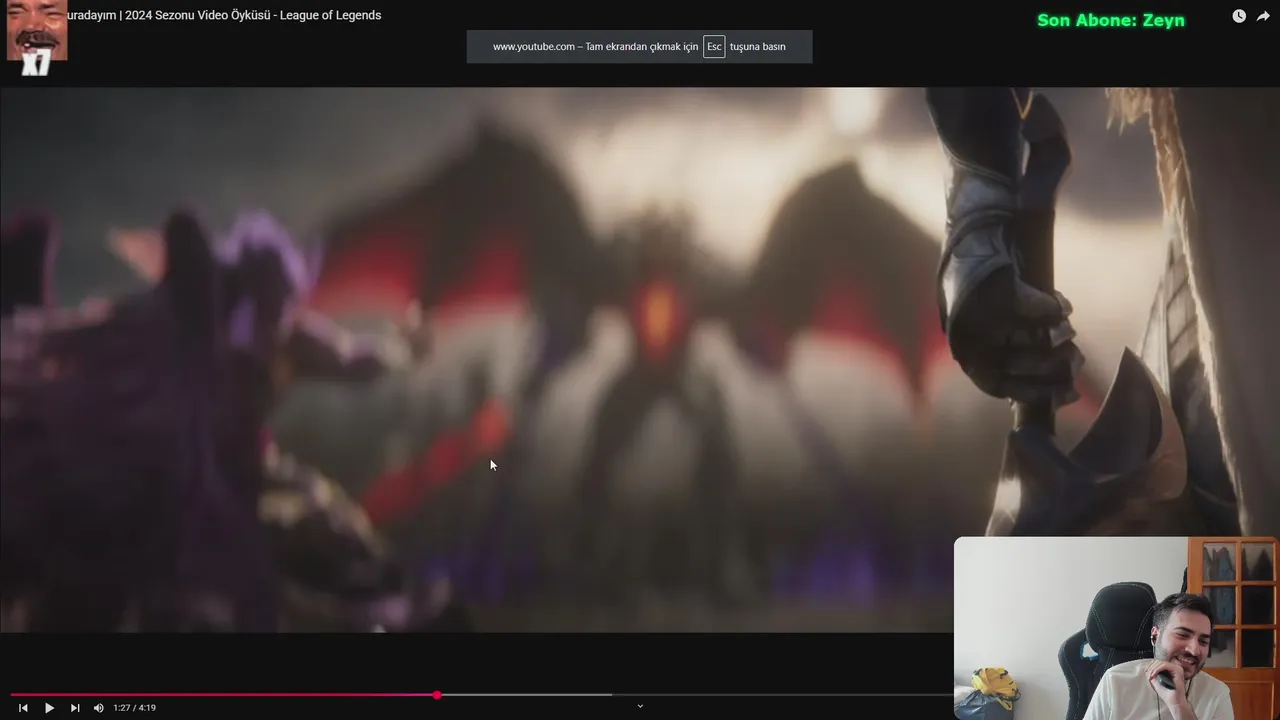Click the streamer webcam overlay

coord(1116,628)
